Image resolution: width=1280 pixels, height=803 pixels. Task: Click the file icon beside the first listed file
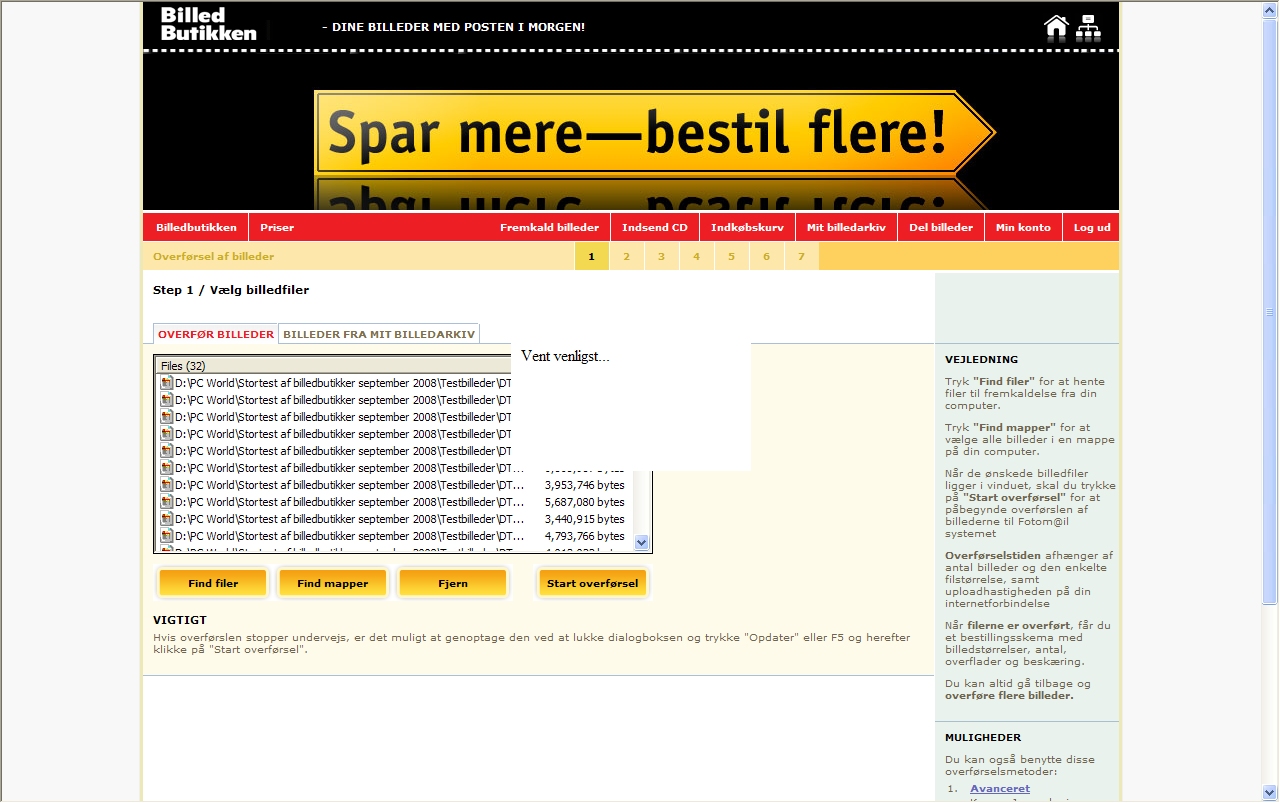(x=167, y=382)
